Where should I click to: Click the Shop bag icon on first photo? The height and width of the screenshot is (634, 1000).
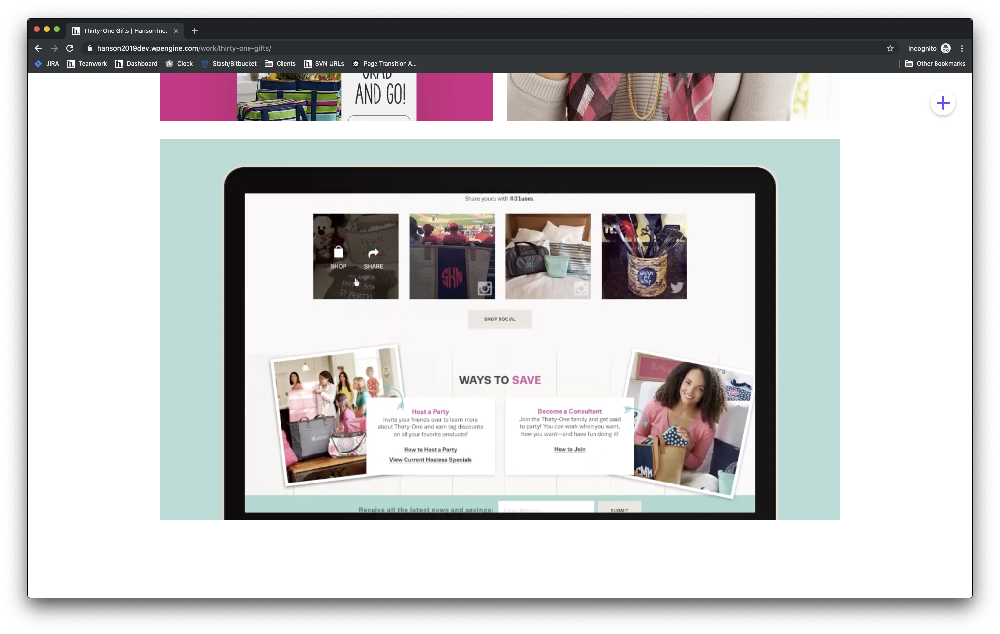(339, 253)
